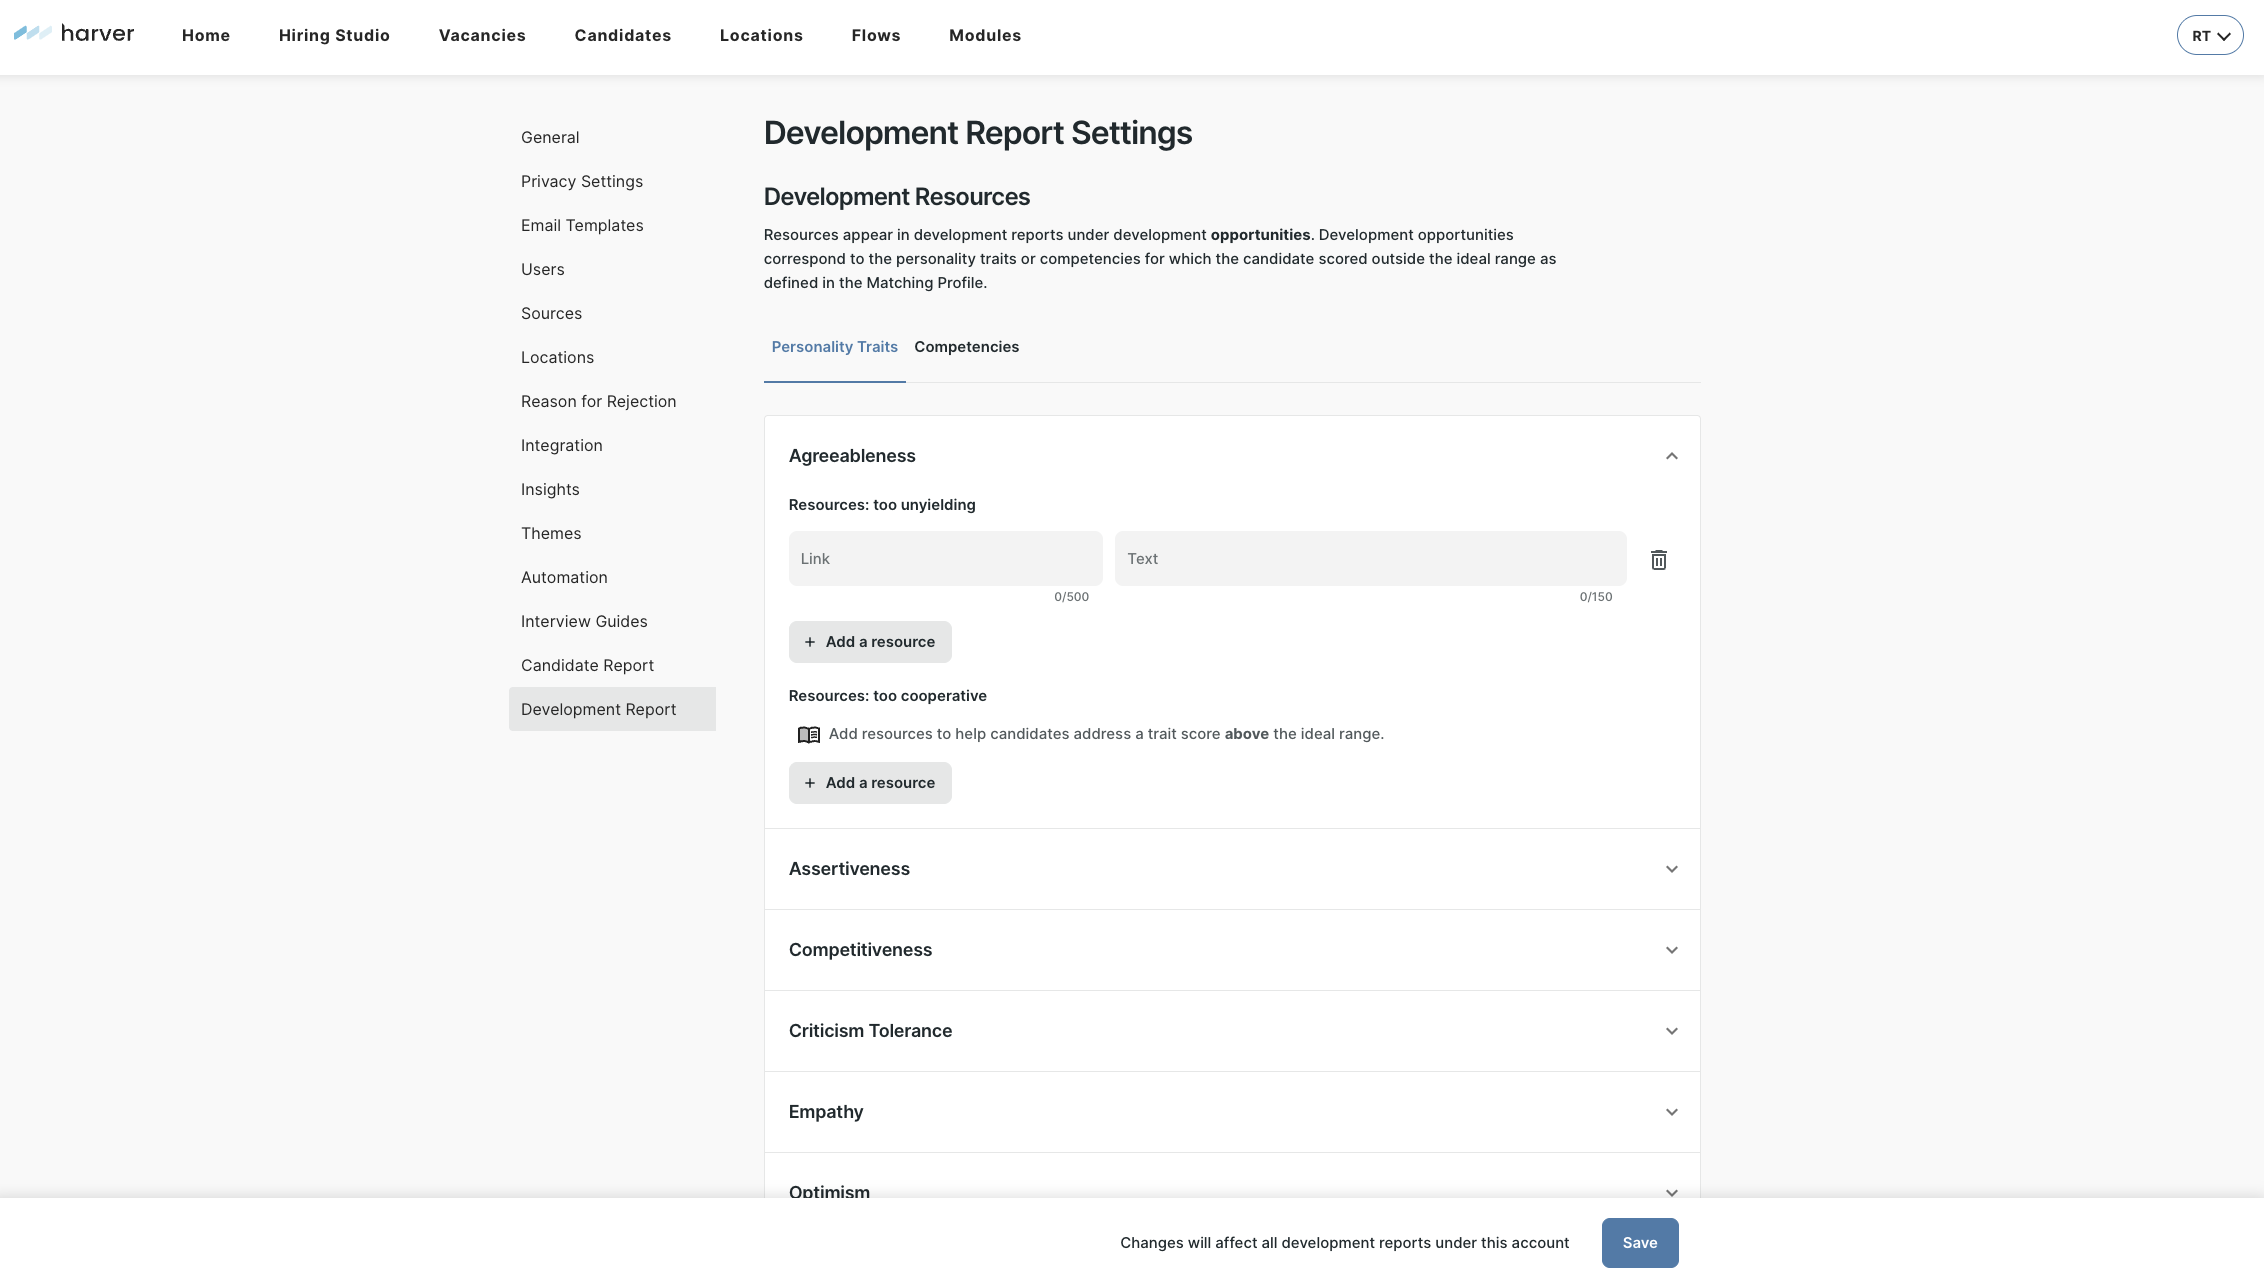Go to Candidates in top navigation

(x=622, y=36)
